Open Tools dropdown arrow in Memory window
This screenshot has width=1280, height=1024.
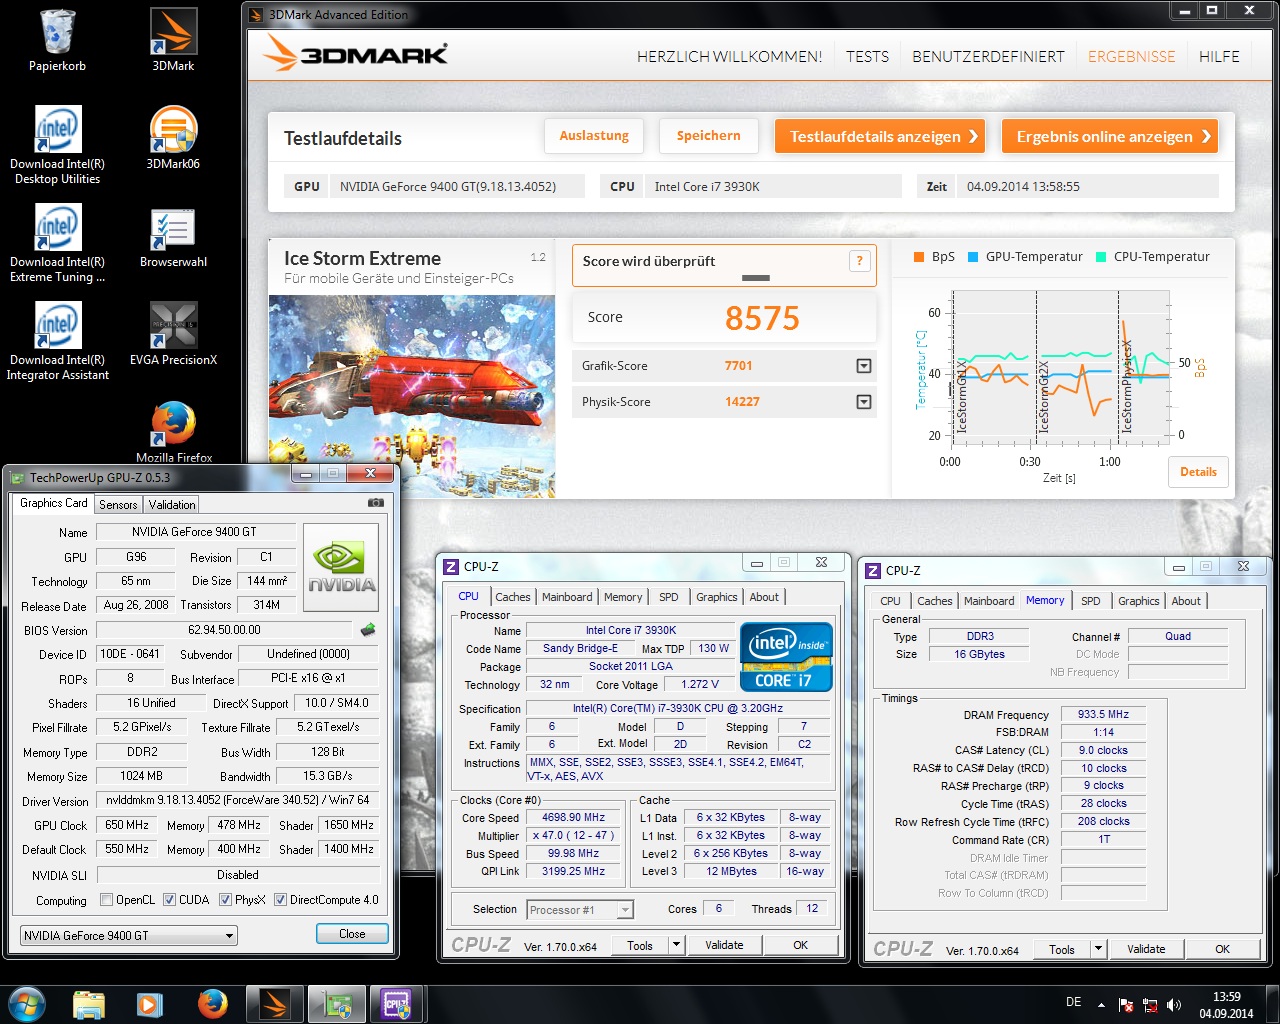tap(1098, 949)
